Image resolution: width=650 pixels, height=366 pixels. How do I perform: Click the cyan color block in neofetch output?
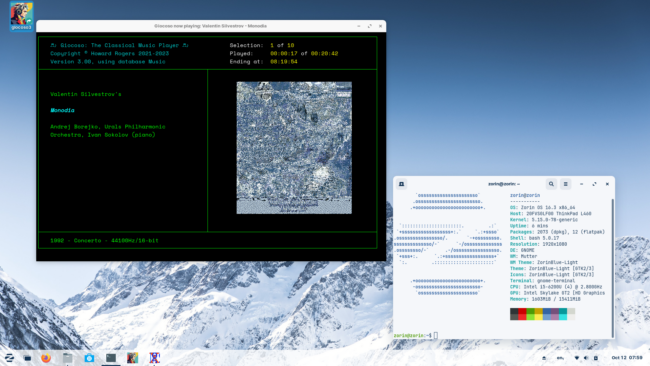[563, 314]
